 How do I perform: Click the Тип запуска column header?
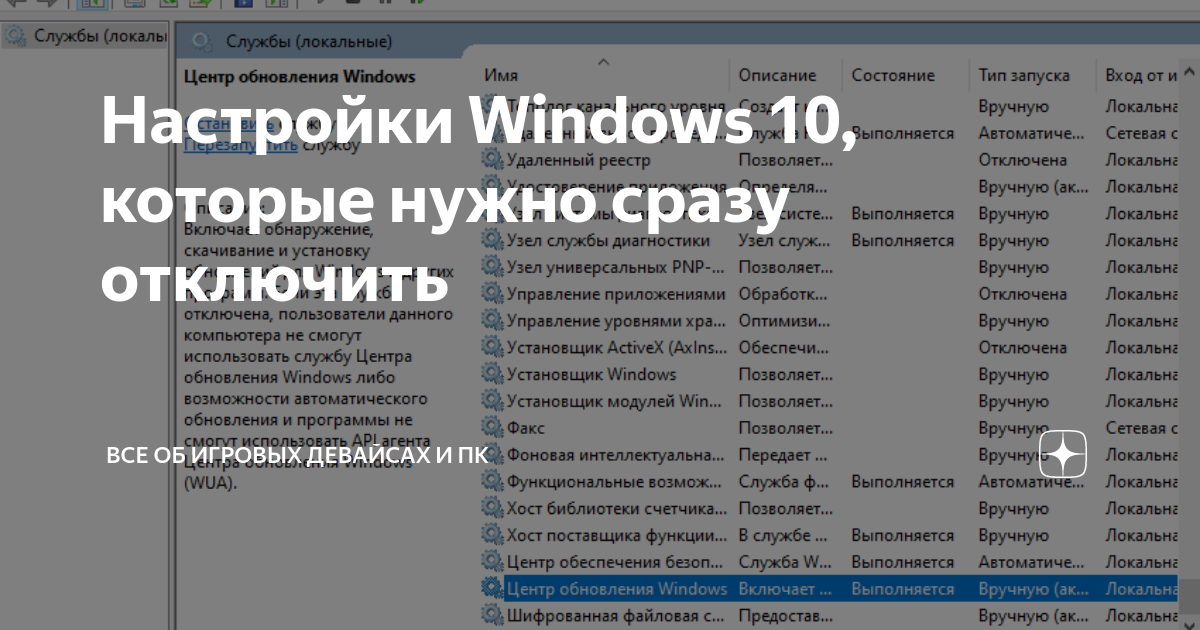1024,76
